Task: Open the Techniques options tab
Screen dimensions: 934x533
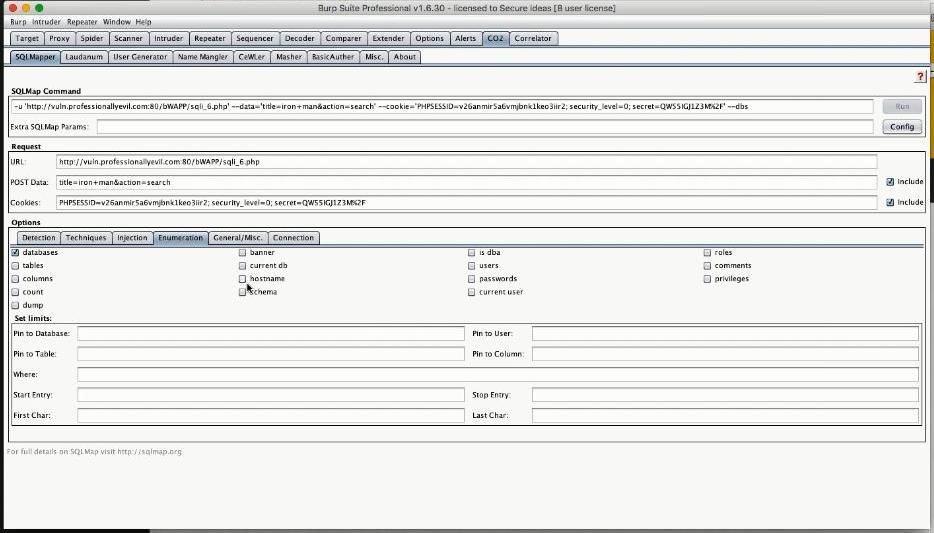Action: 86,238
